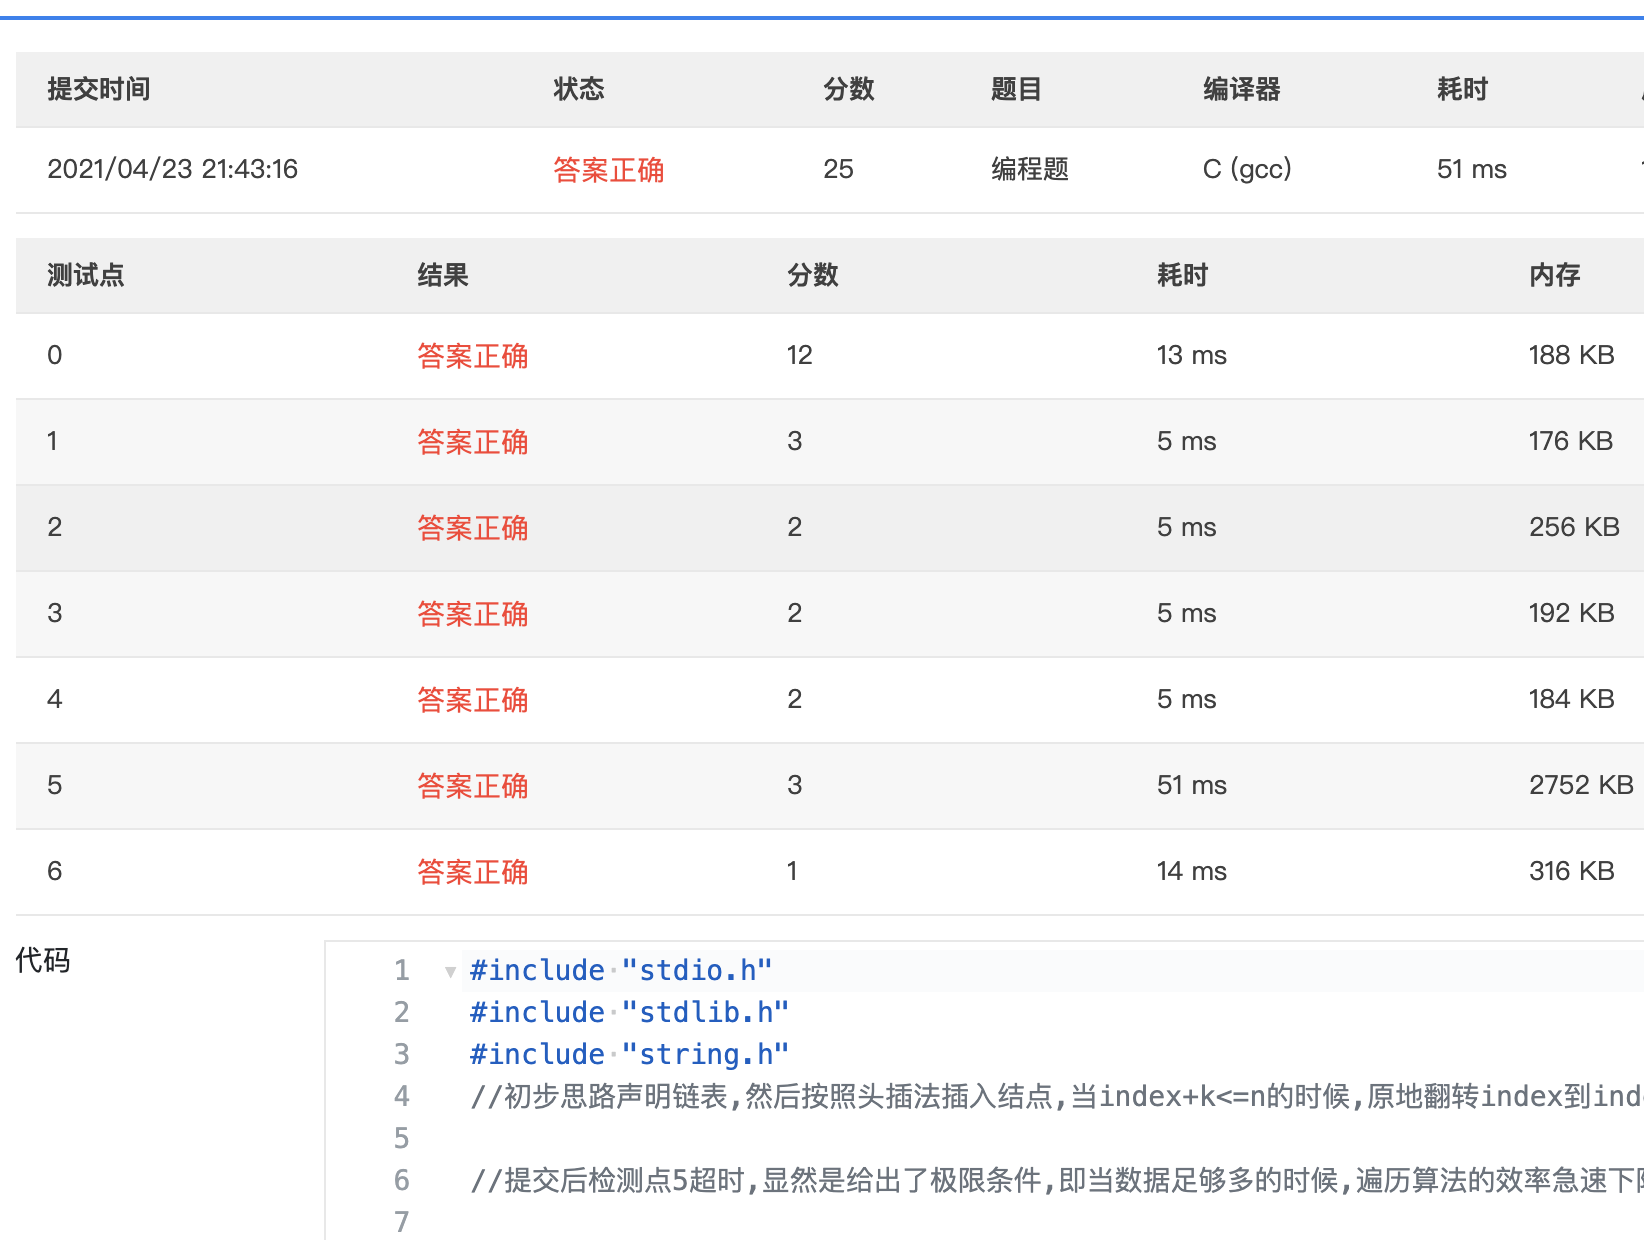The width and height of the screenshot is (1644, 1240).
Task: Click 答案正确 result for test point 5
Action: pyautogui.click(x=472, y=786)
